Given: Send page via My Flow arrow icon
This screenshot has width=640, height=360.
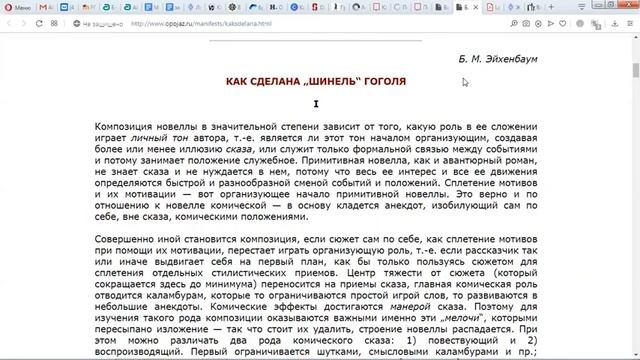Looking at the screenshot, I should 550,24.
